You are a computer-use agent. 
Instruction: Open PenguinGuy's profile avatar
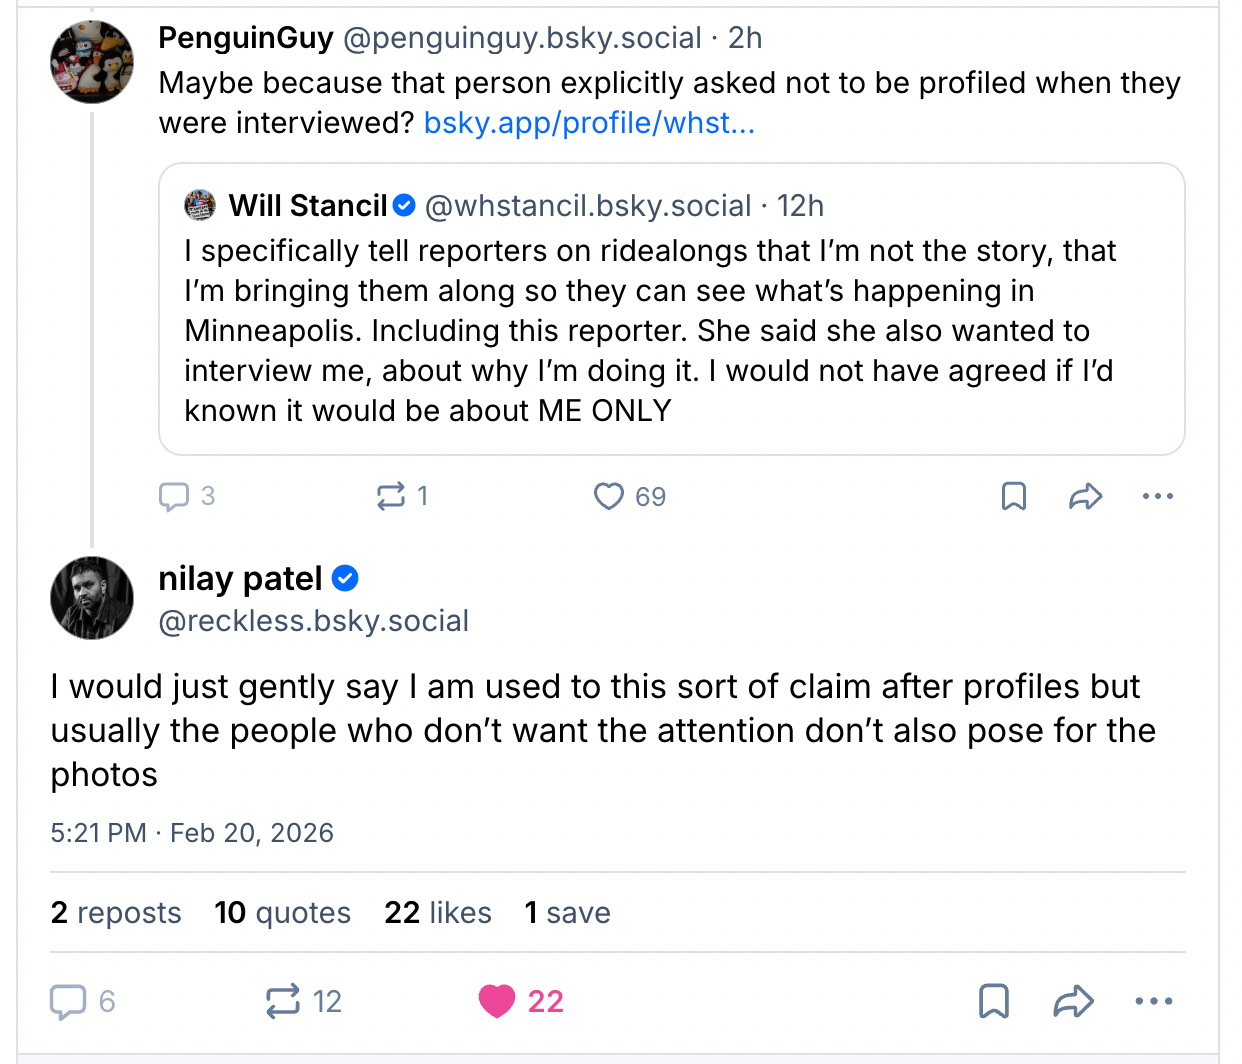(x=92, y=62)
